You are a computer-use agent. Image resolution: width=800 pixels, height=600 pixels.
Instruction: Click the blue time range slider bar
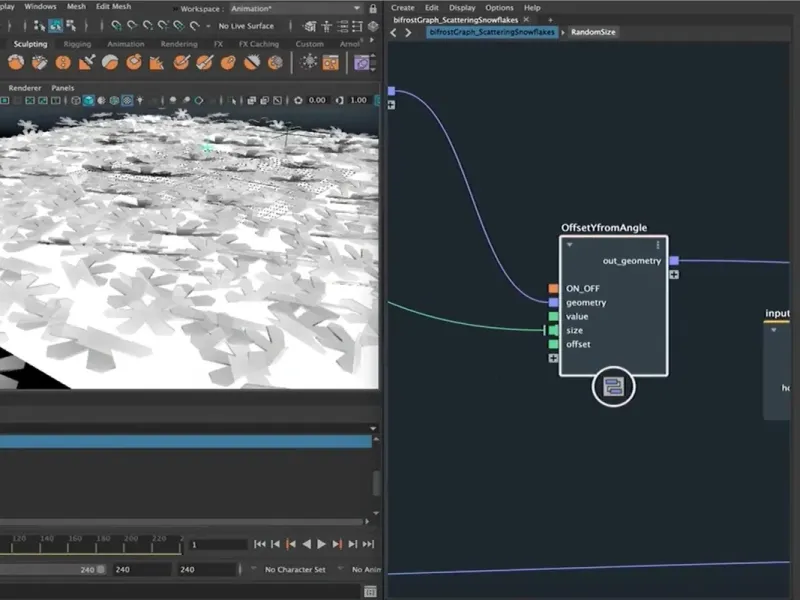(185, 441)
